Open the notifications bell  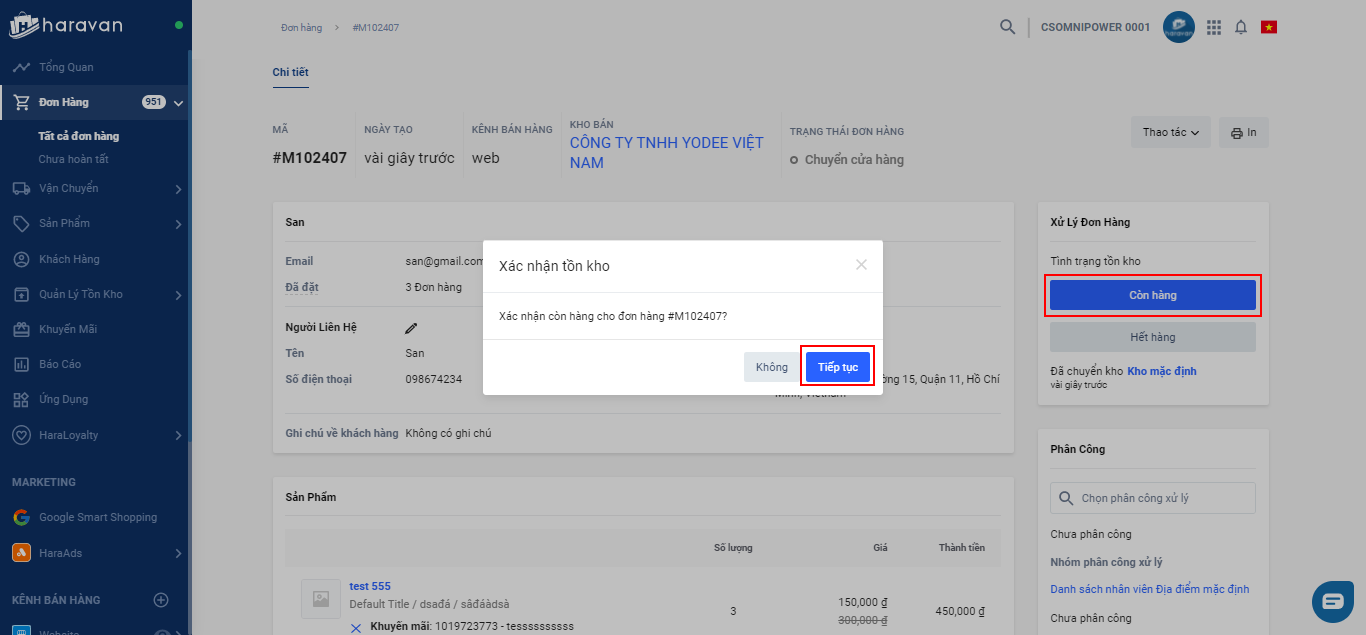click(1241, 27)
